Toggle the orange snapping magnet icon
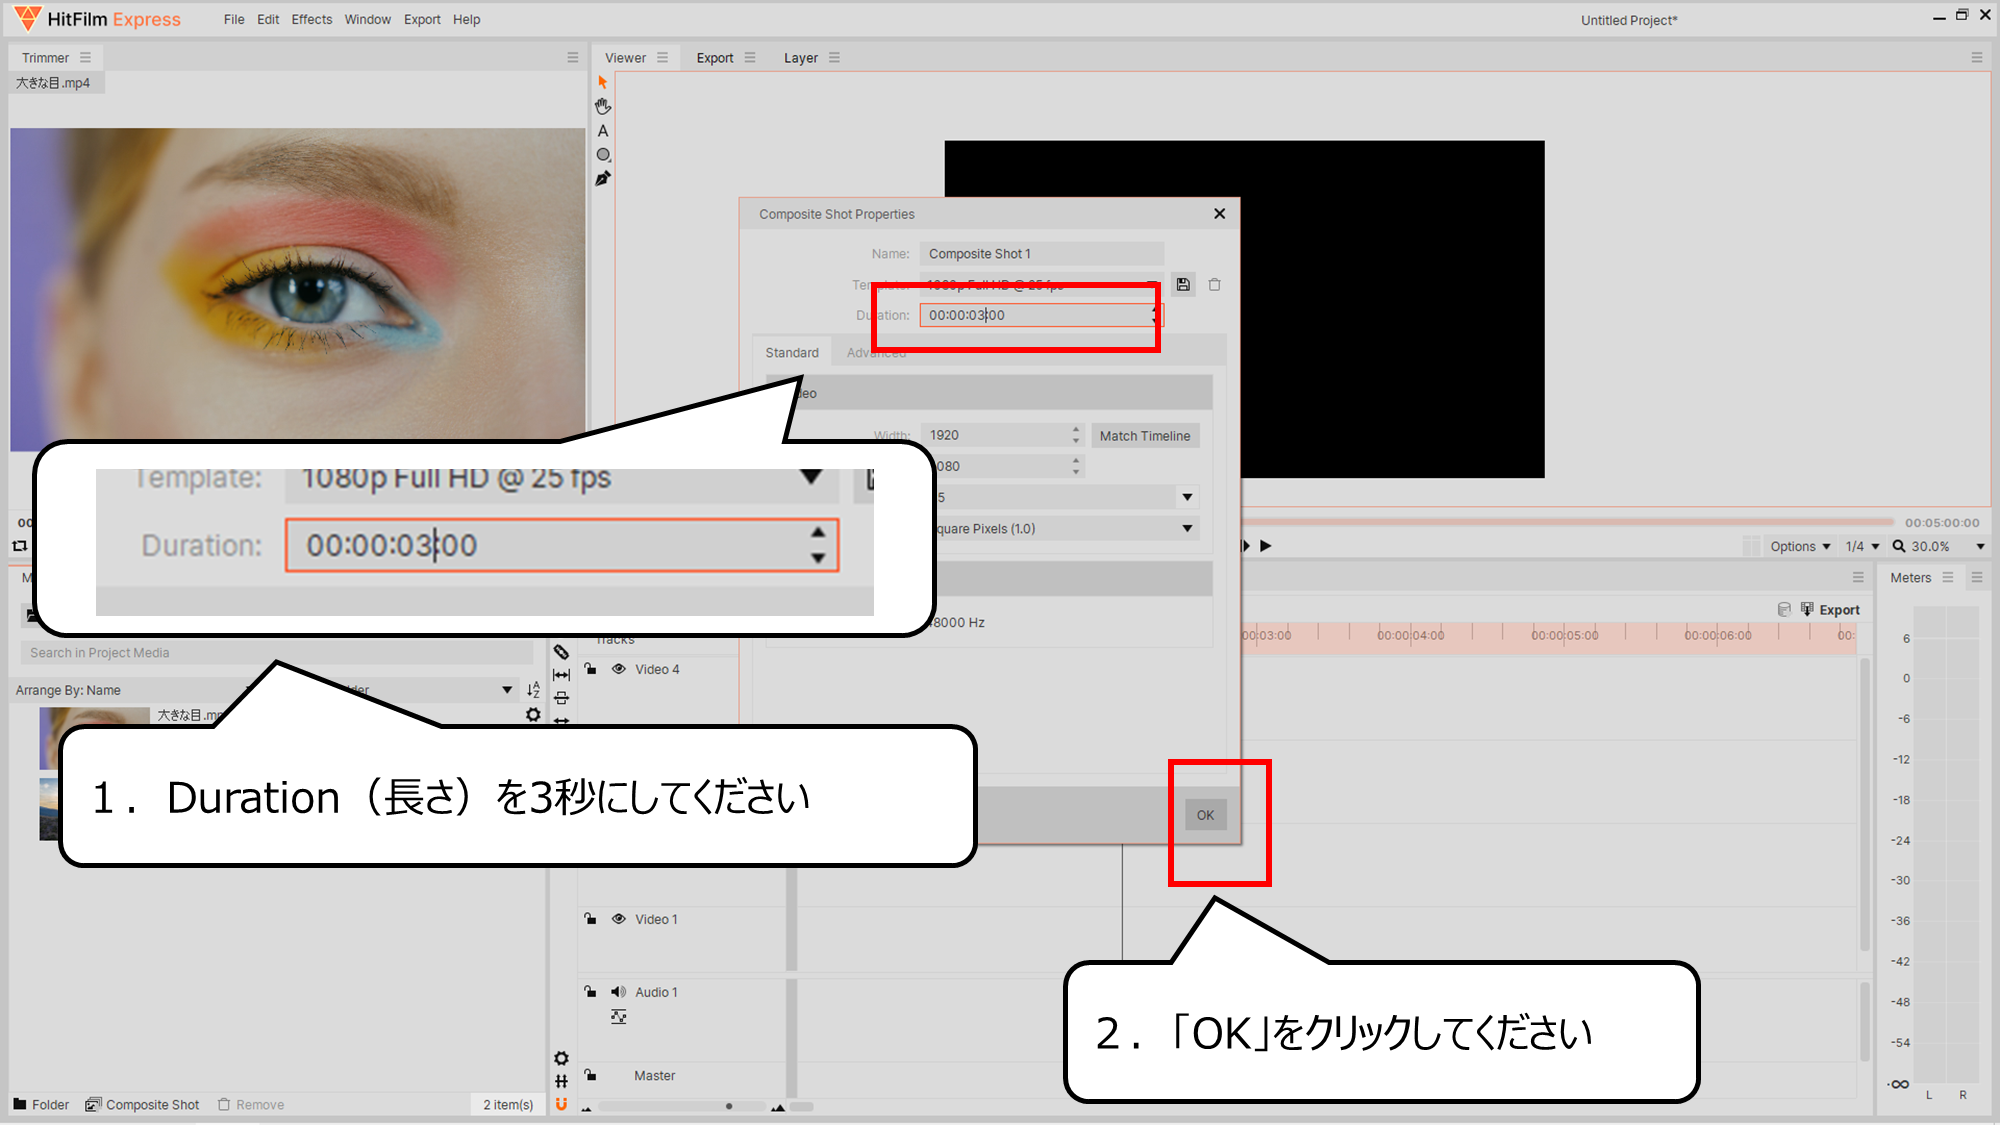Image resolution: width=2000 pixels, height=1125 pixels. click(x=561, y=1104)
